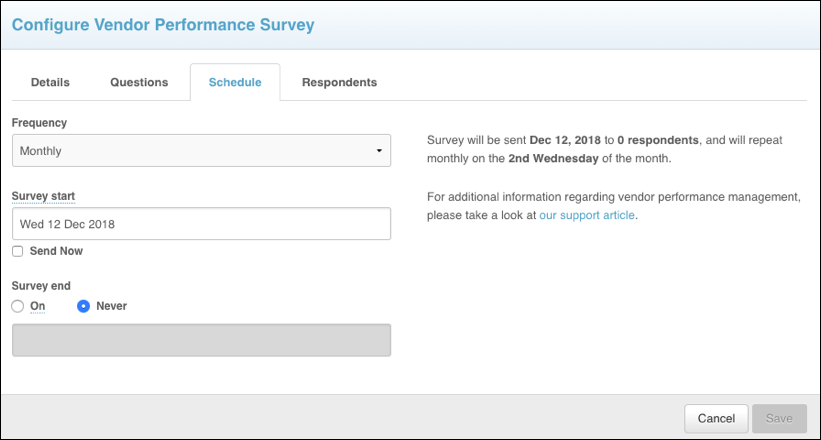Click the Send Now label text
The height and width of the screenshot is (440, 821).
[x=56, y=251]
